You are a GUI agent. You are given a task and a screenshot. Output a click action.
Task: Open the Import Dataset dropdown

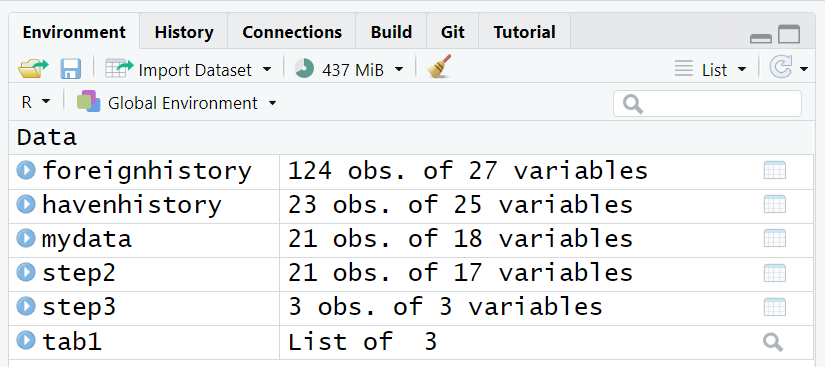(x=188, y=69)
